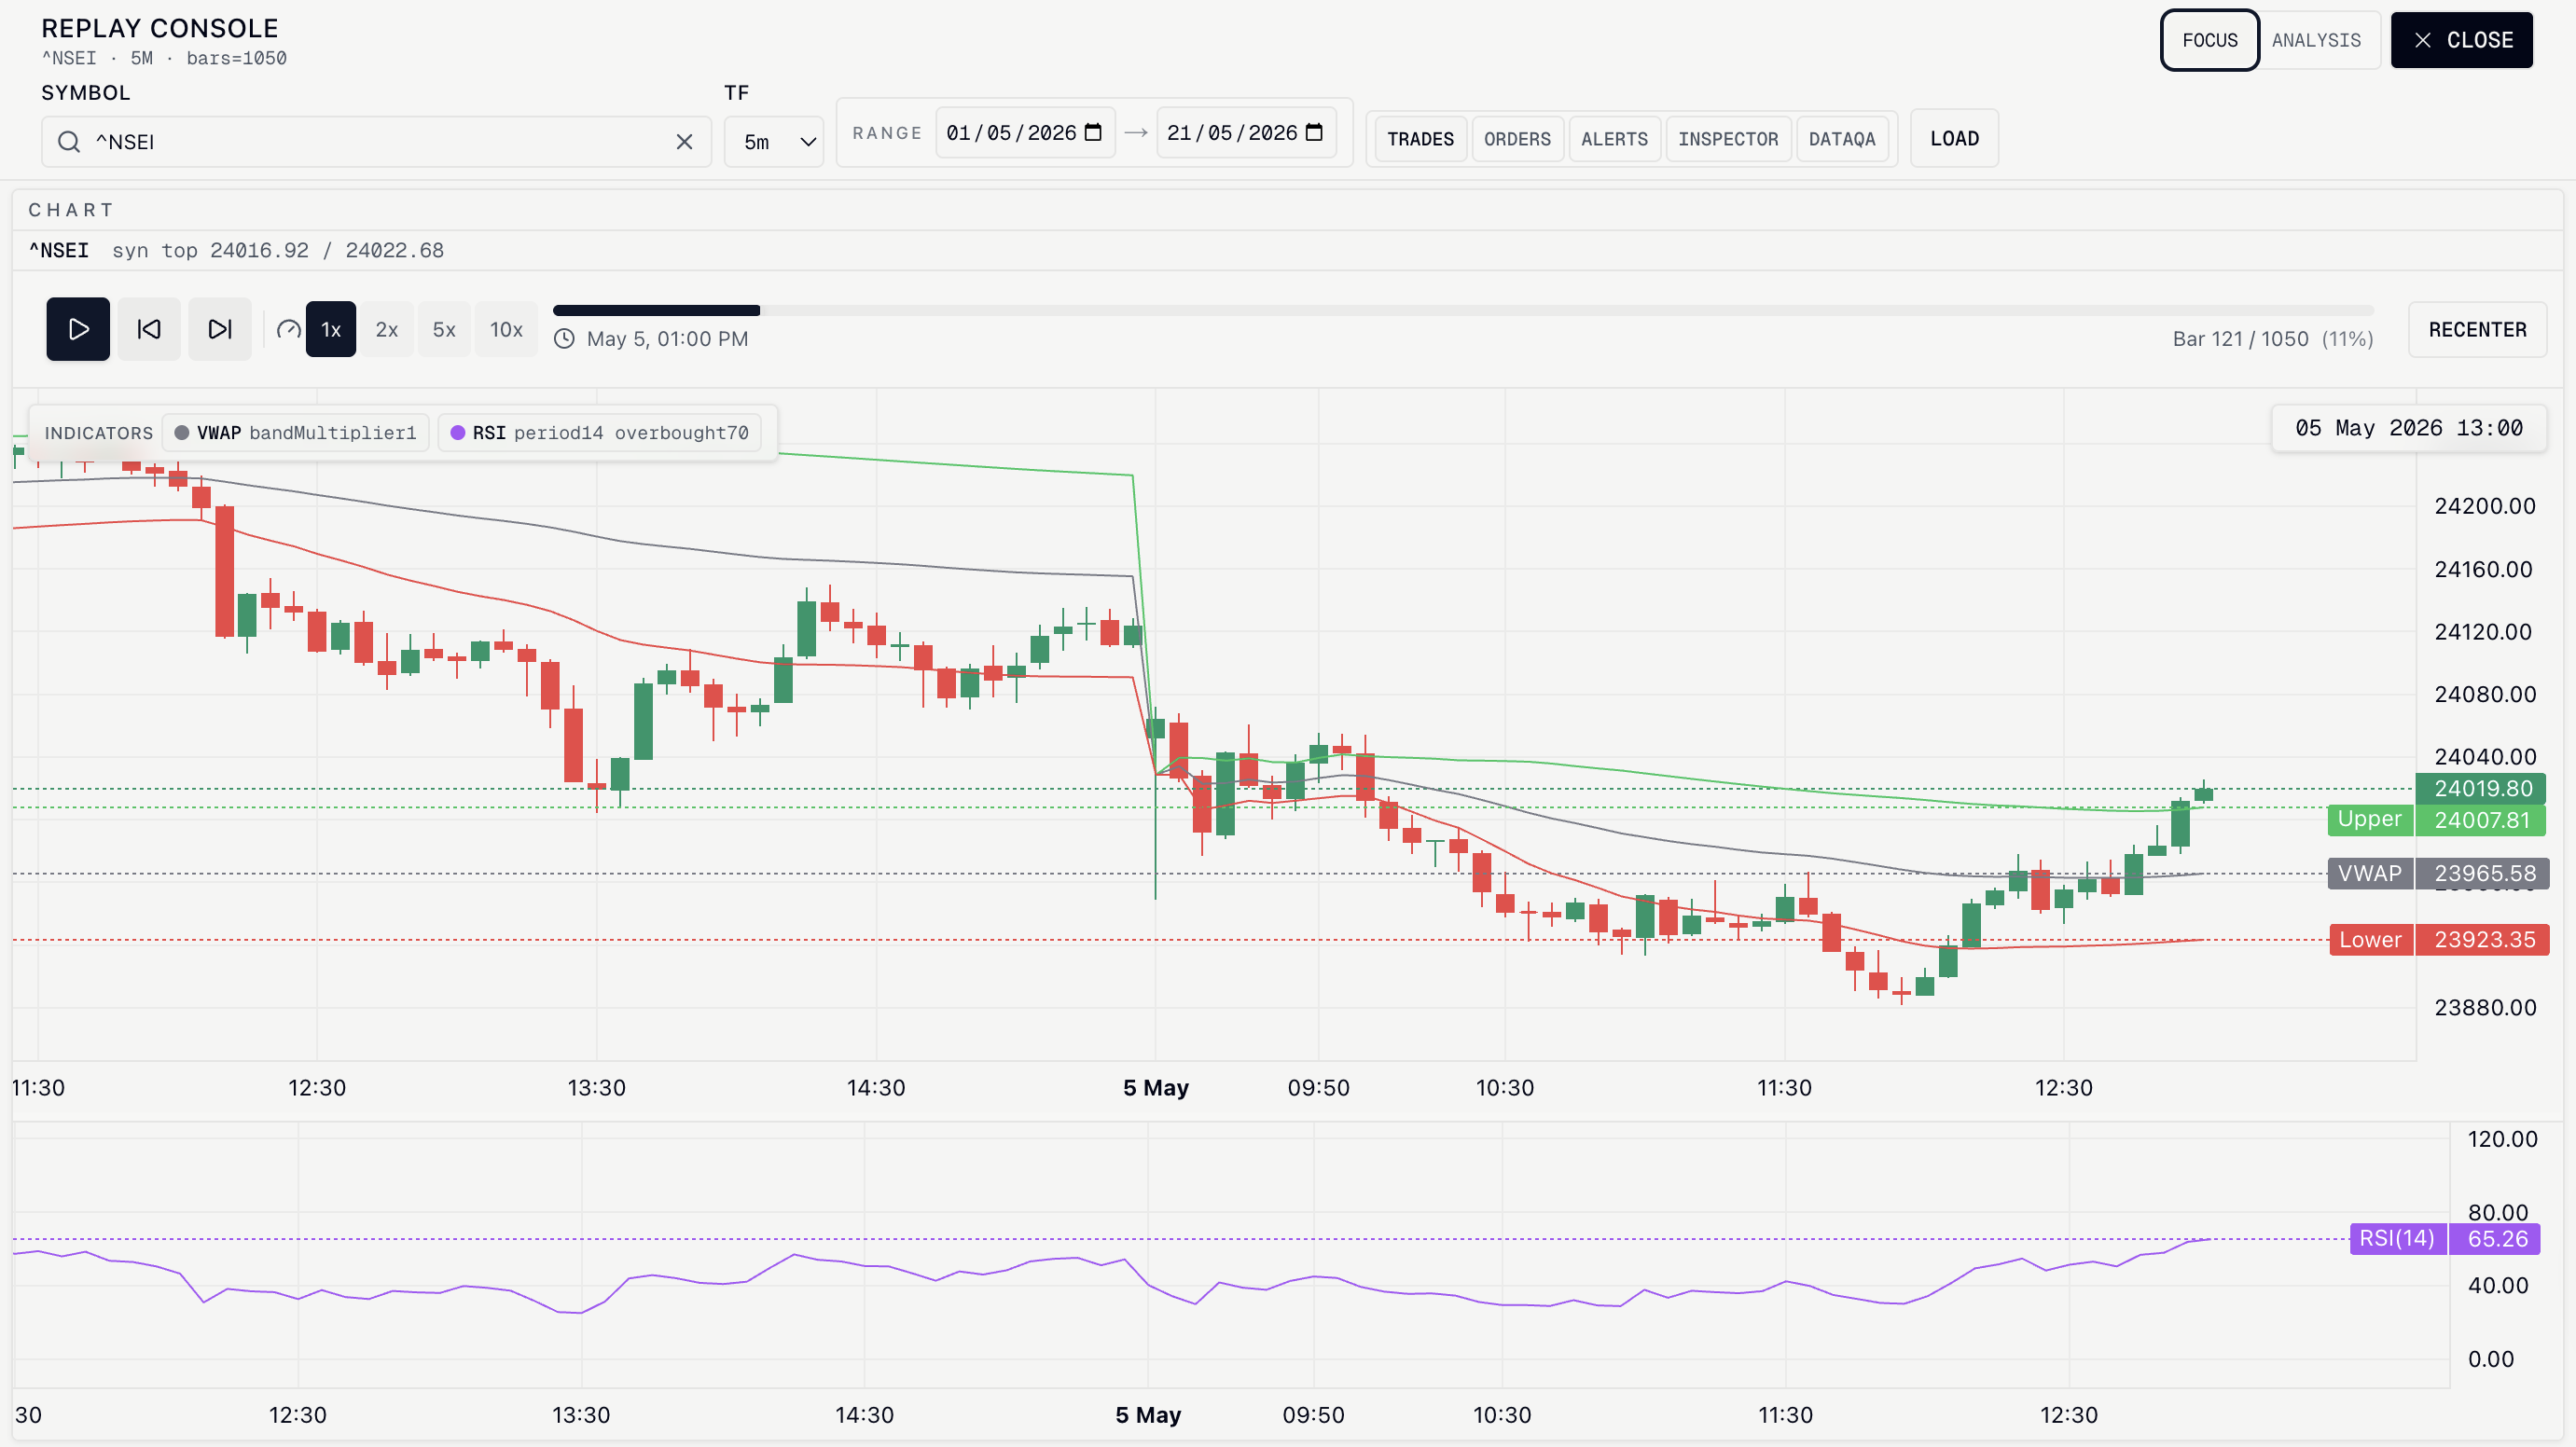Set playback speed to 1x
The width and height of the screenshot is (2576, 1447).
click(331, 330)
